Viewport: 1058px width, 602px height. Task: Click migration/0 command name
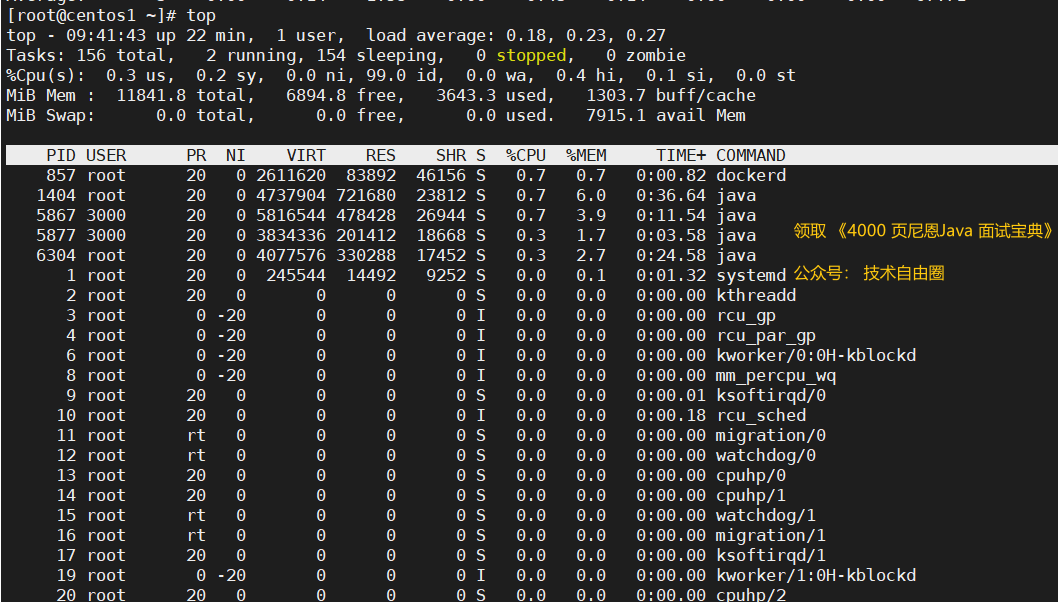[x=771, y=436]
